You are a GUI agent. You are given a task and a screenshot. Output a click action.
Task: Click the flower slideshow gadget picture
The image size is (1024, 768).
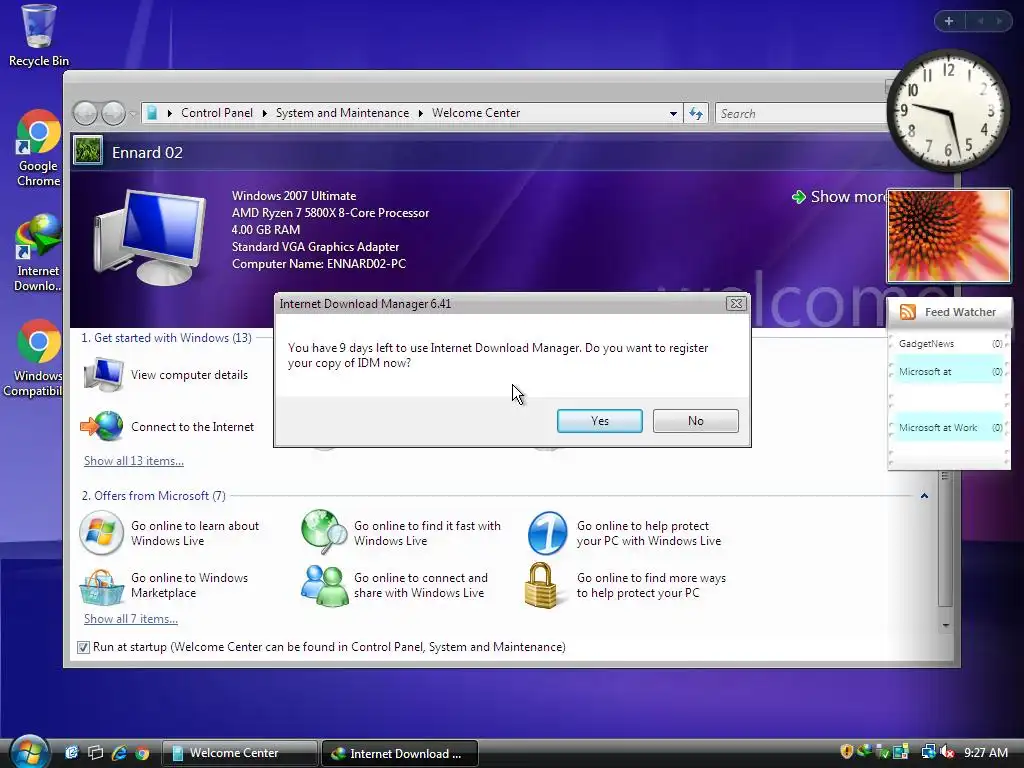click(x=949, y=236)
